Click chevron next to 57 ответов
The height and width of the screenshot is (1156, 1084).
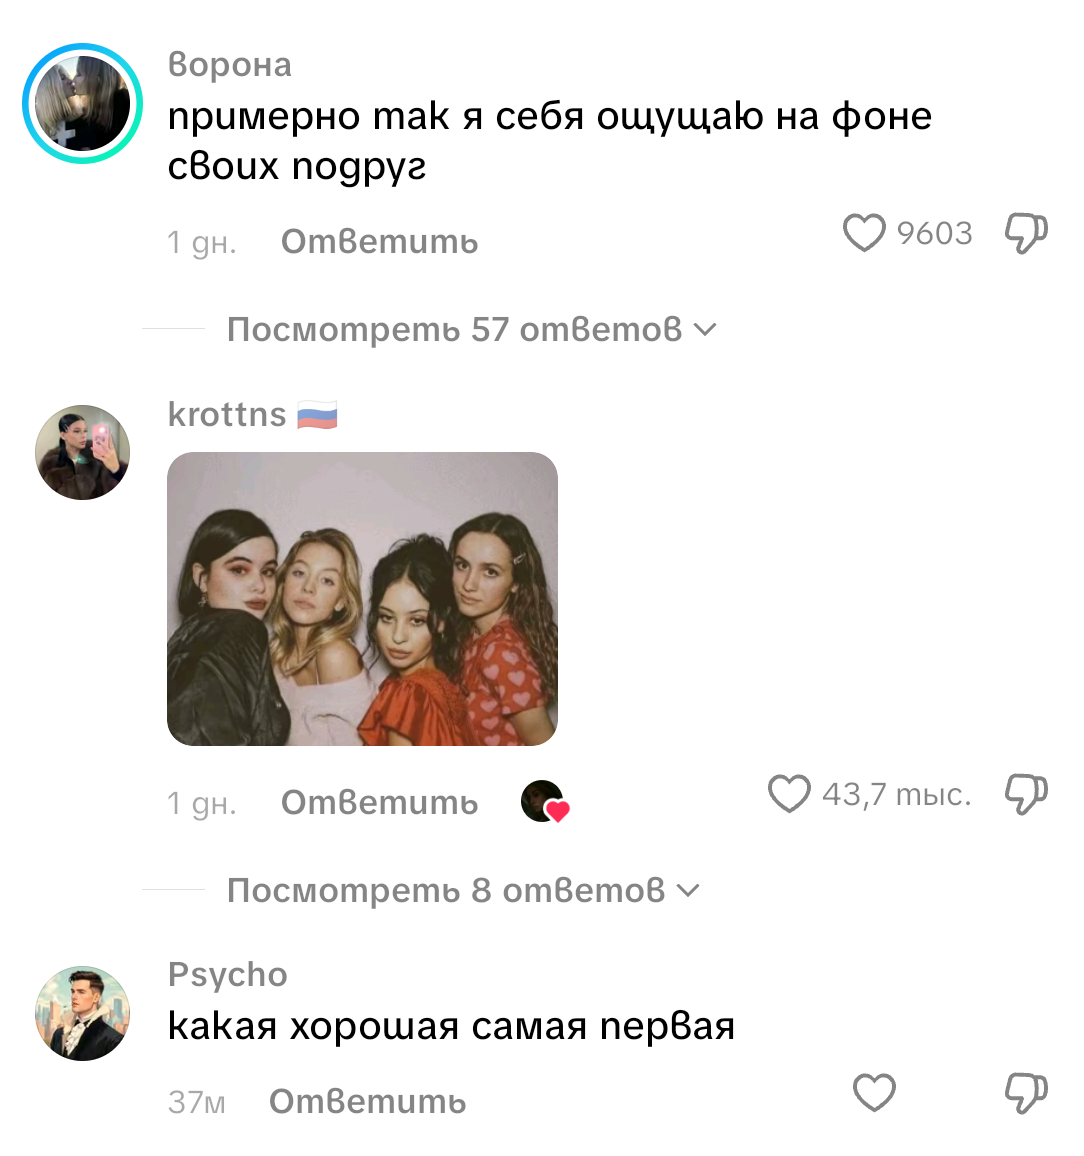pyautogui.click(x=705, y=330)
